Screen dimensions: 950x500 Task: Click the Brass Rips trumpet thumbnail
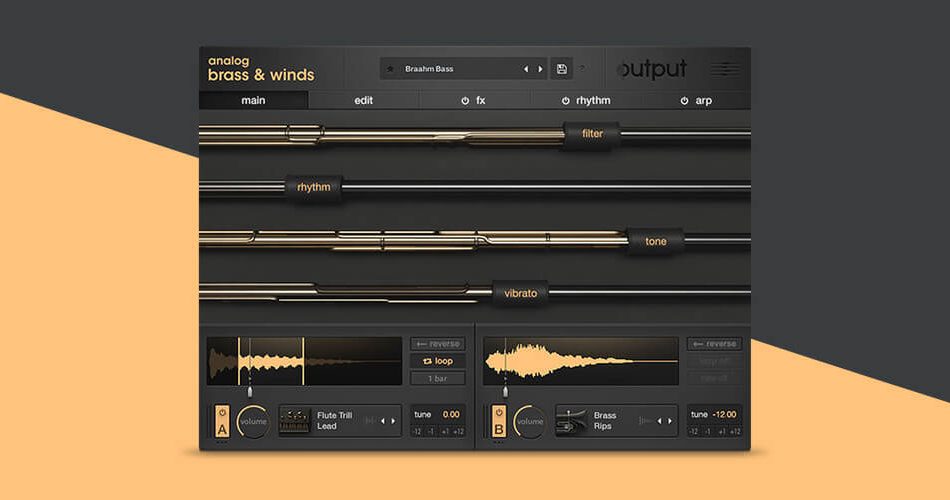pos(571,421)
